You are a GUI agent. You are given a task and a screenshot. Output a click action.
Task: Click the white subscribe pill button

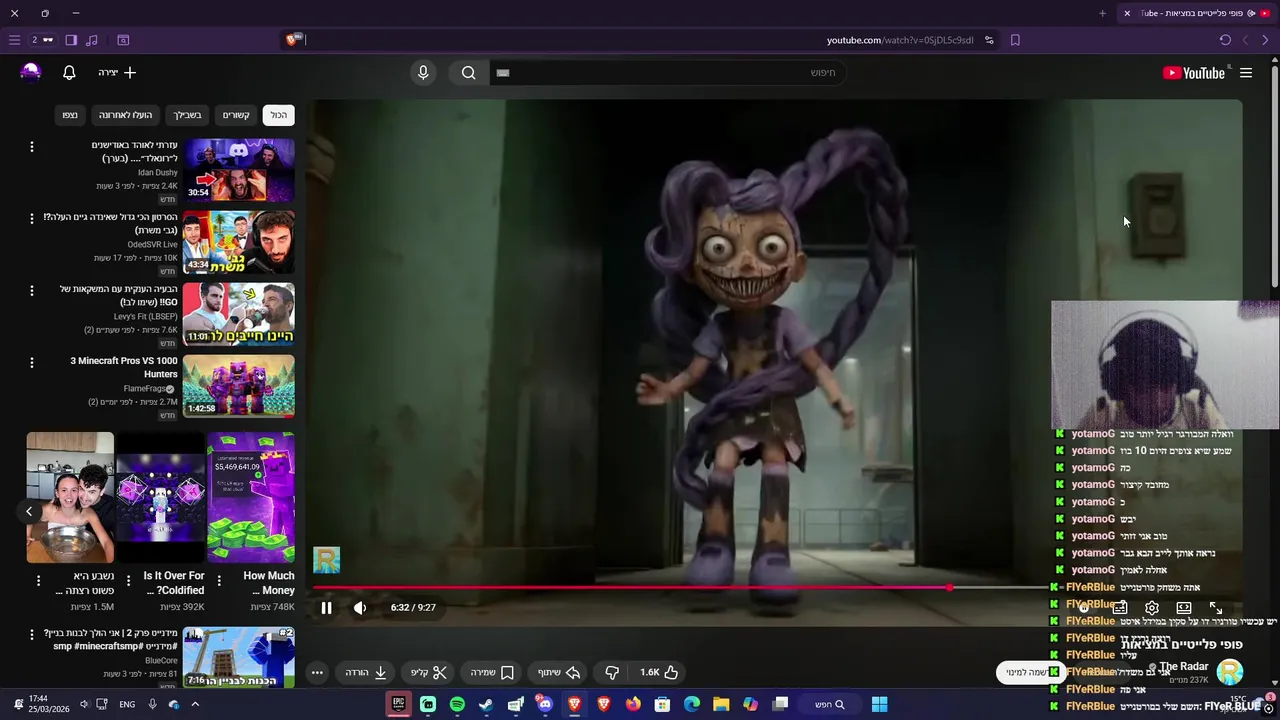pos(1029,672)
